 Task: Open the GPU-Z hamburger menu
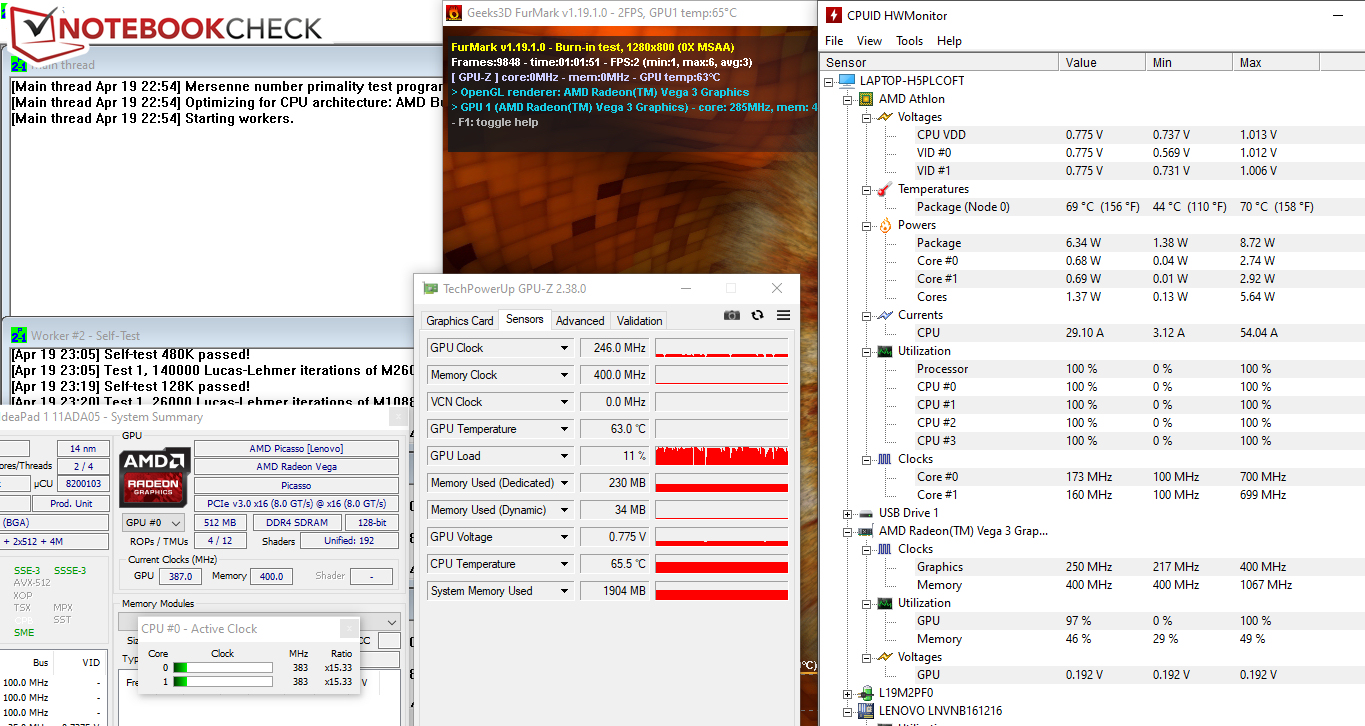[783, 315]
